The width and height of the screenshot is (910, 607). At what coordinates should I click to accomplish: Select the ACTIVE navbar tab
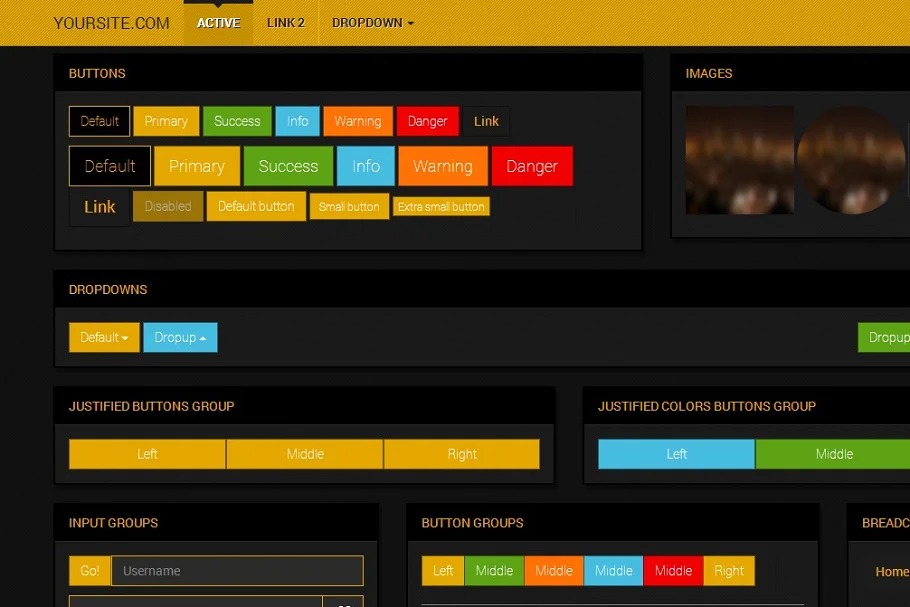coord(218,23)
